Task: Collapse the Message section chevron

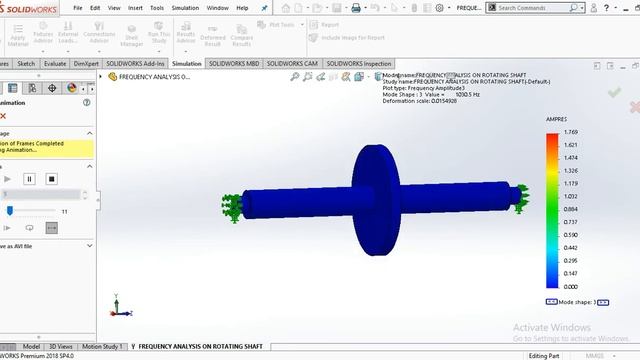Action: tap(89, 133)
